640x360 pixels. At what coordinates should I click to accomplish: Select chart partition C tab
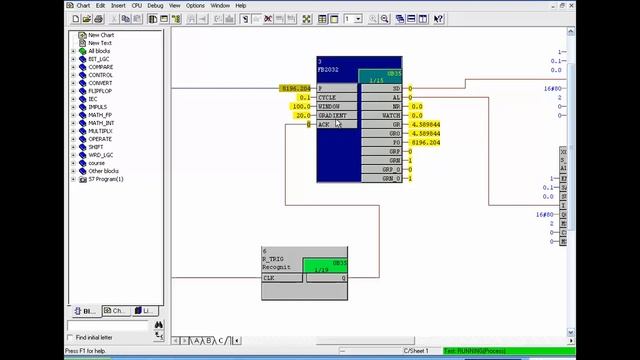pos(221,340)
